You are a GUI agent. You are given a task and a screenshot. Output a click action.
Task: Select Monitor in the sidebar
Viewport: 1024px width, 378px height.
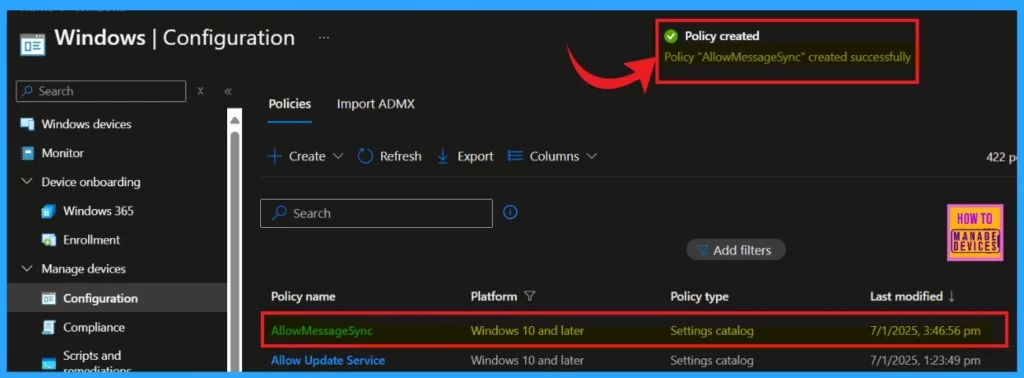[63, 153]
